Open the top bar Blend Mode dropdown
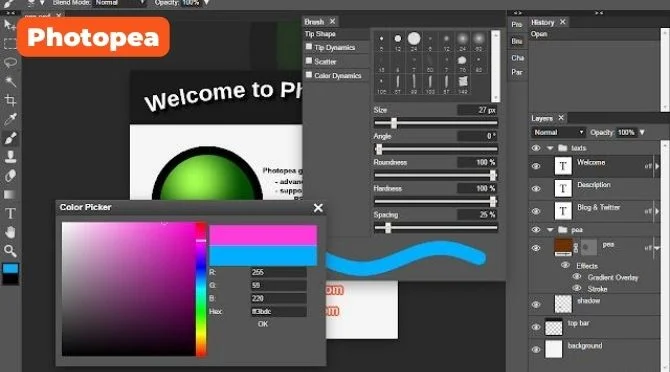 pyautogui.click(x=120, y=3)
